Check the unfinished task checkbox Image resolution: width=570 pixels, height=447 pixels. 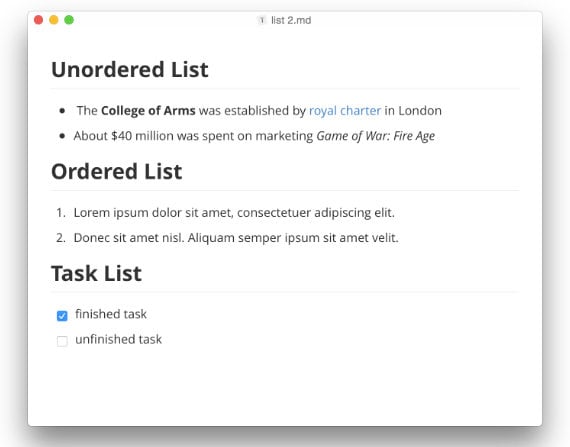[x=62, y=341]
